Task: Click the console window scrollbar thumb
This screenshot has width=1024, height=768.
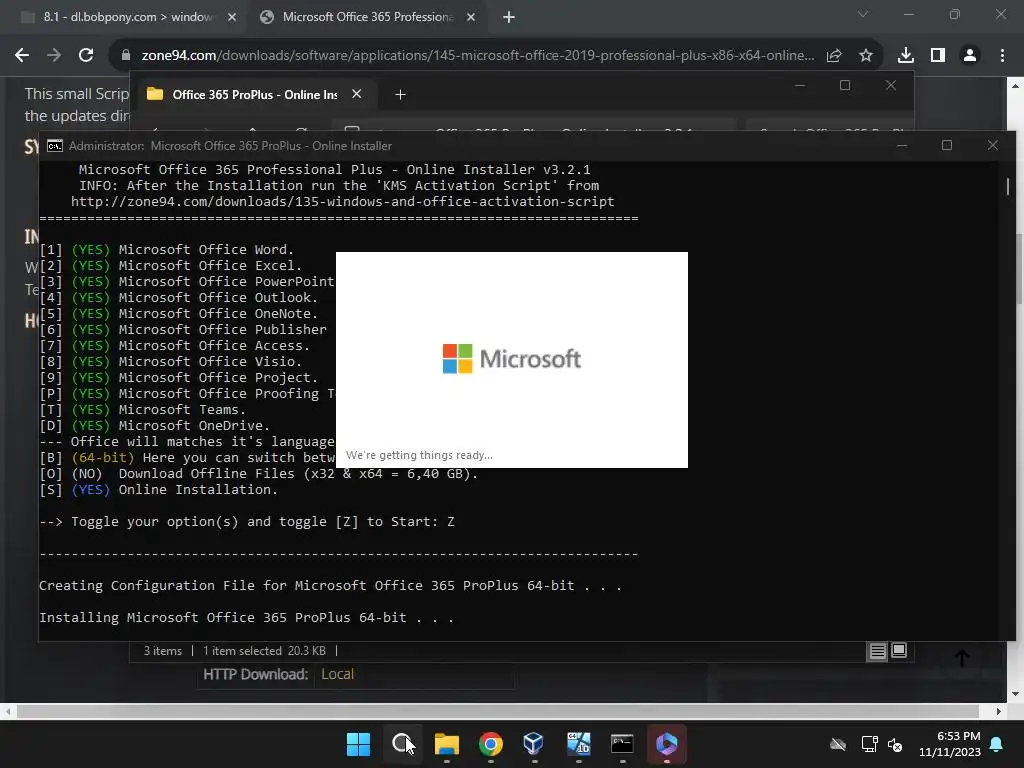Action: coord(1008,186)
